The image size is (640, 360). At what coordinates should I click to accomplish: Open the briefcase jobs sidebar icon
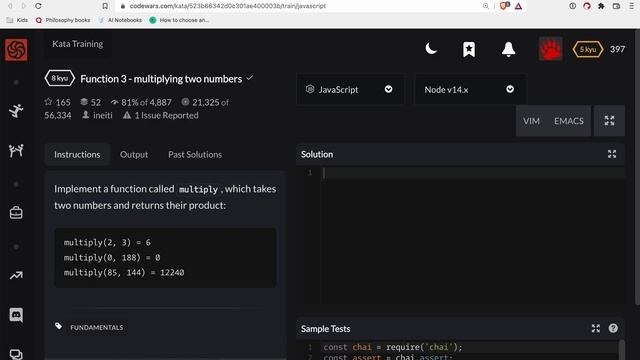(16, 213)
